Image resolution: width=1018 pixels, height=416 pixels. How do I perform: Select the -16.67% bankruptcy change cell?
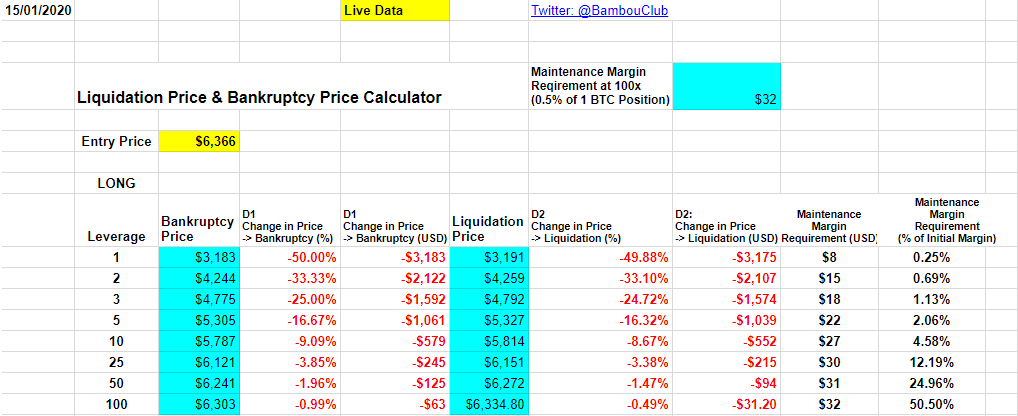[x=290, y=320]
